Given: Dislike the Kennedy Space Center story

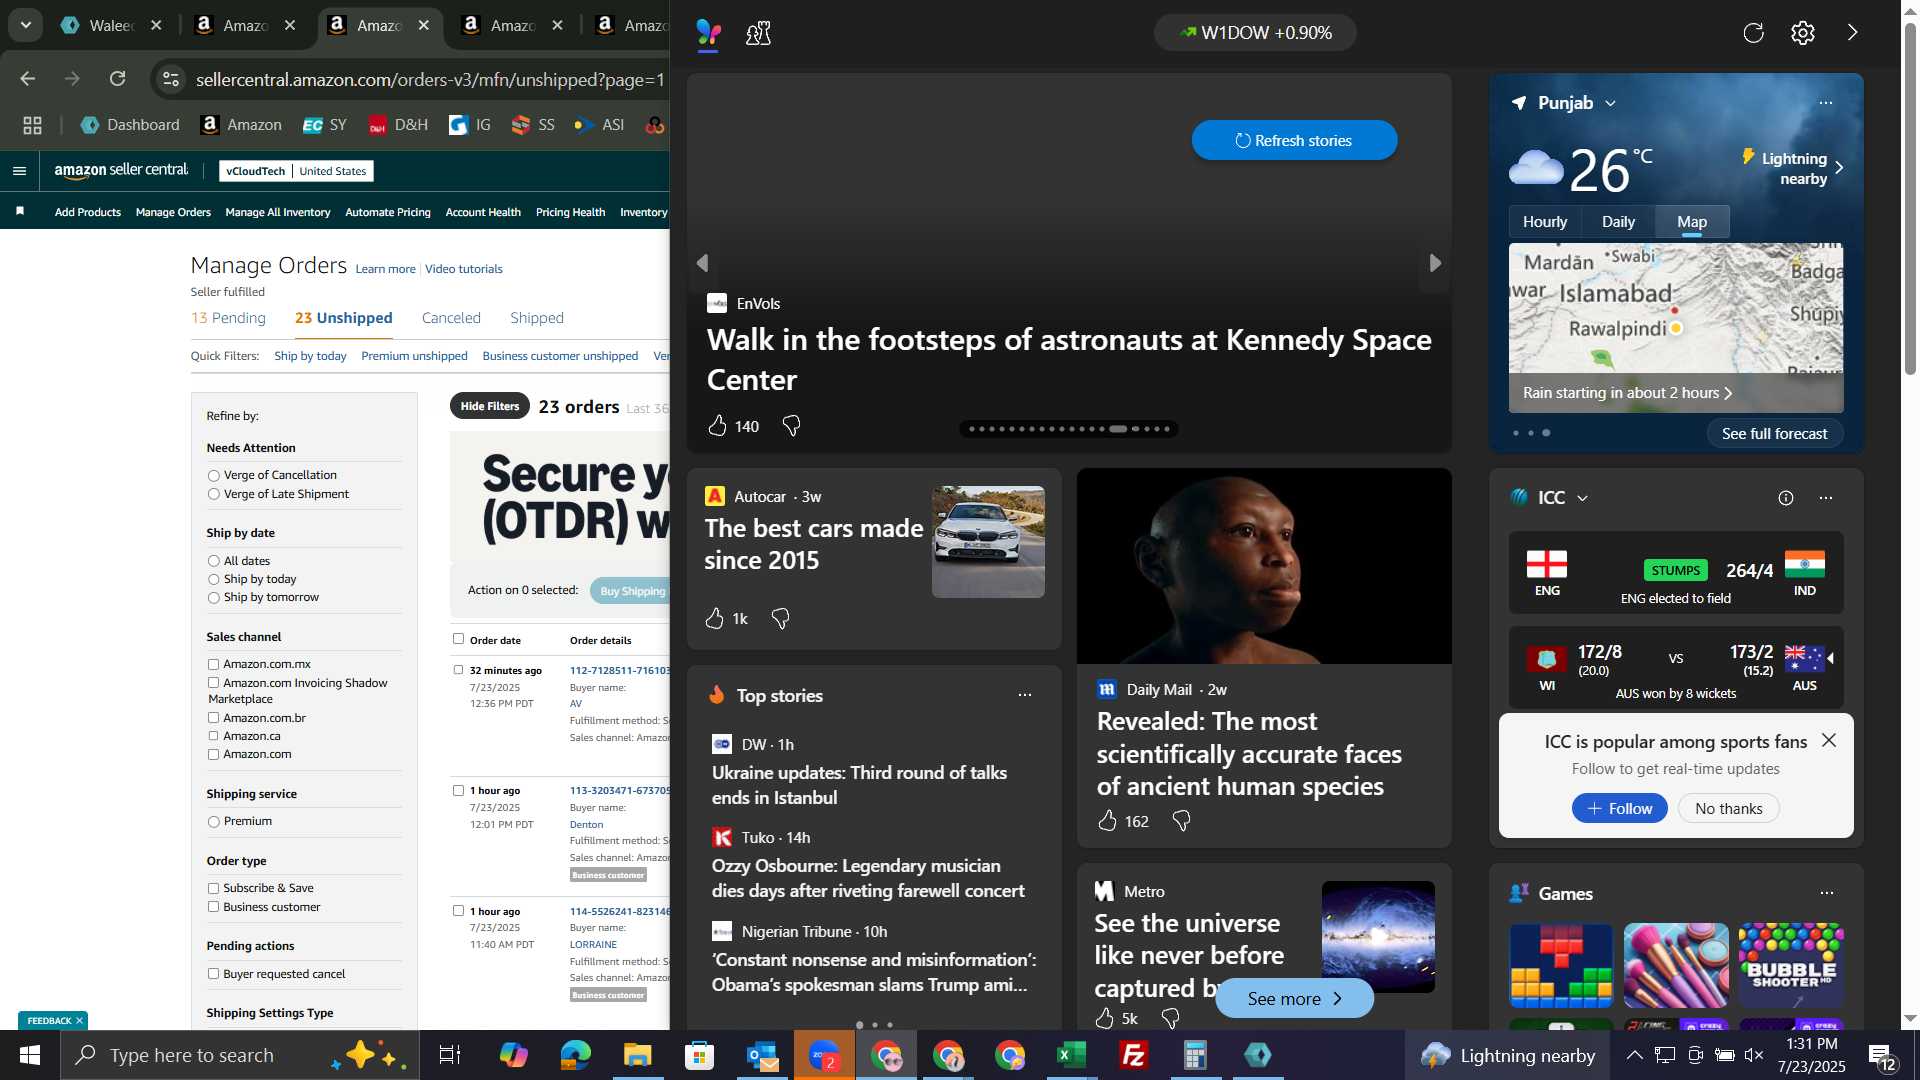Looking at the screenshot, I should click(792, 427).
